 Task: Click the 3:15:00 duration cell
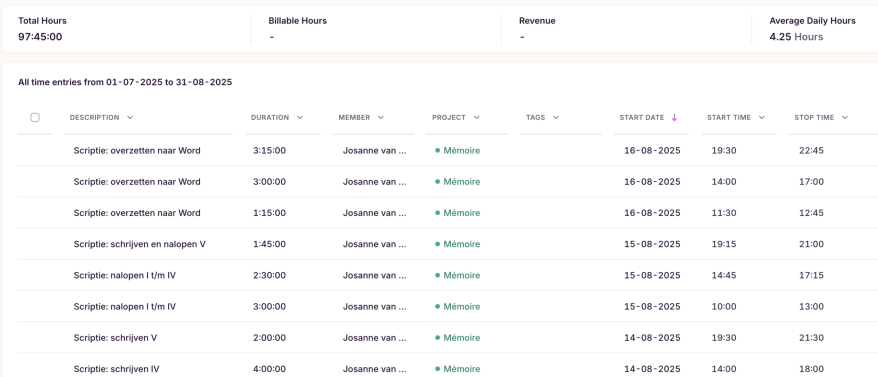click(269, 151)
